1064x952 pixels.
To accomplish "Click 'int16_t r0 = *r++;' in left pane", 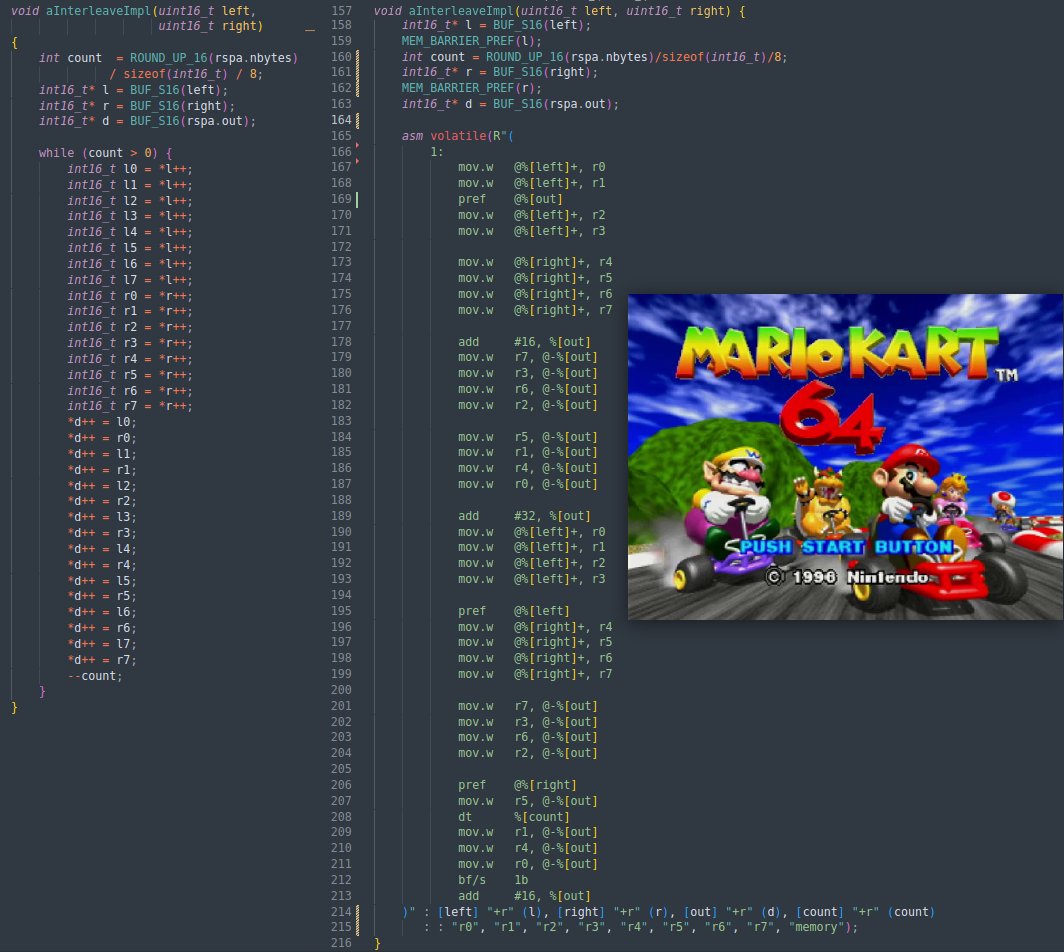I will click(x=130, y=296).
